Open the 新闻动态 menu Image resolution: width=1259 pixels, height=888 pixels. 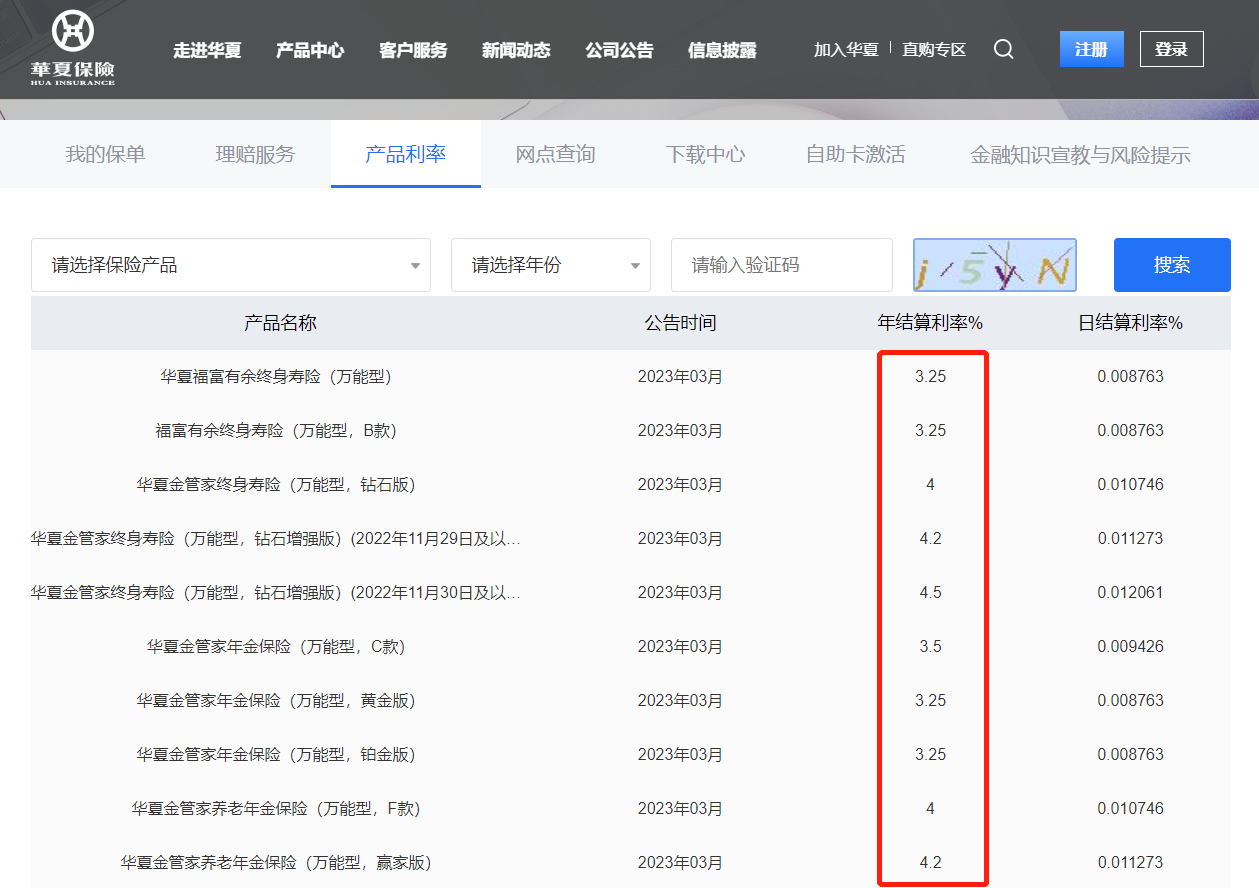[516, 50]
